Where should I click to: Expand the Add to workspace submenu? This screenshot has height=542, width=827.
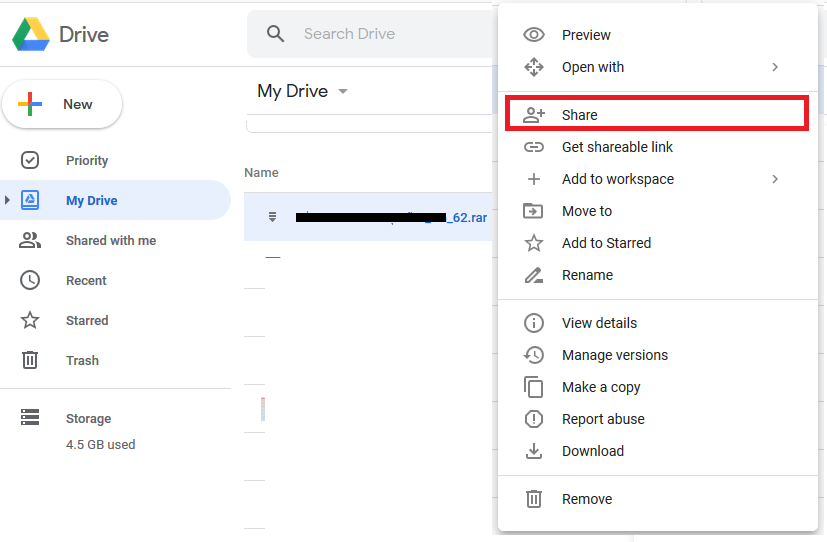tap(774, 179)
